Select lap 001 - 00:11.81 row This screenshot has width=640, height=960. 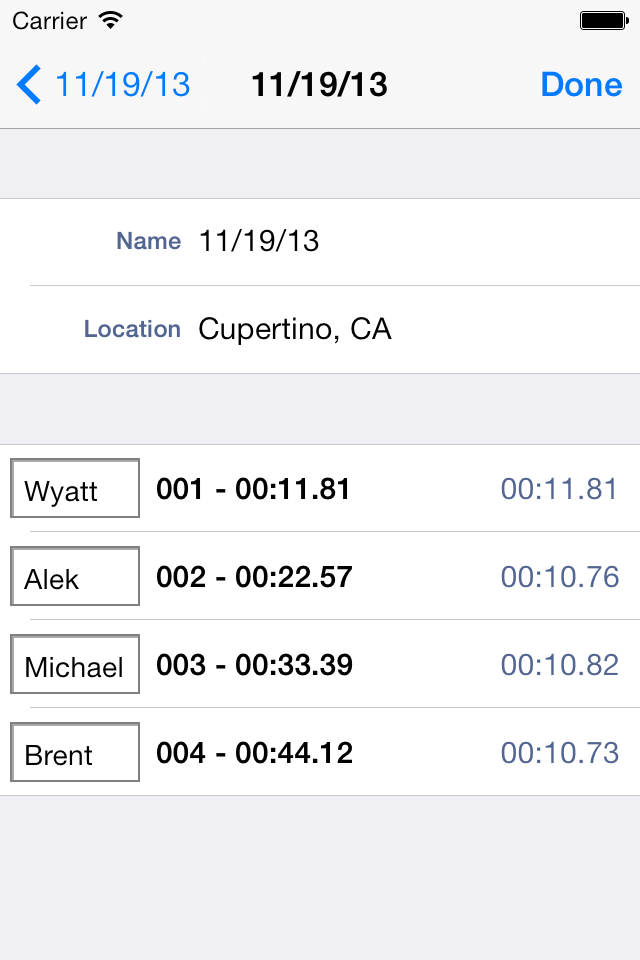pyautogui.click(x=320, y=489)
